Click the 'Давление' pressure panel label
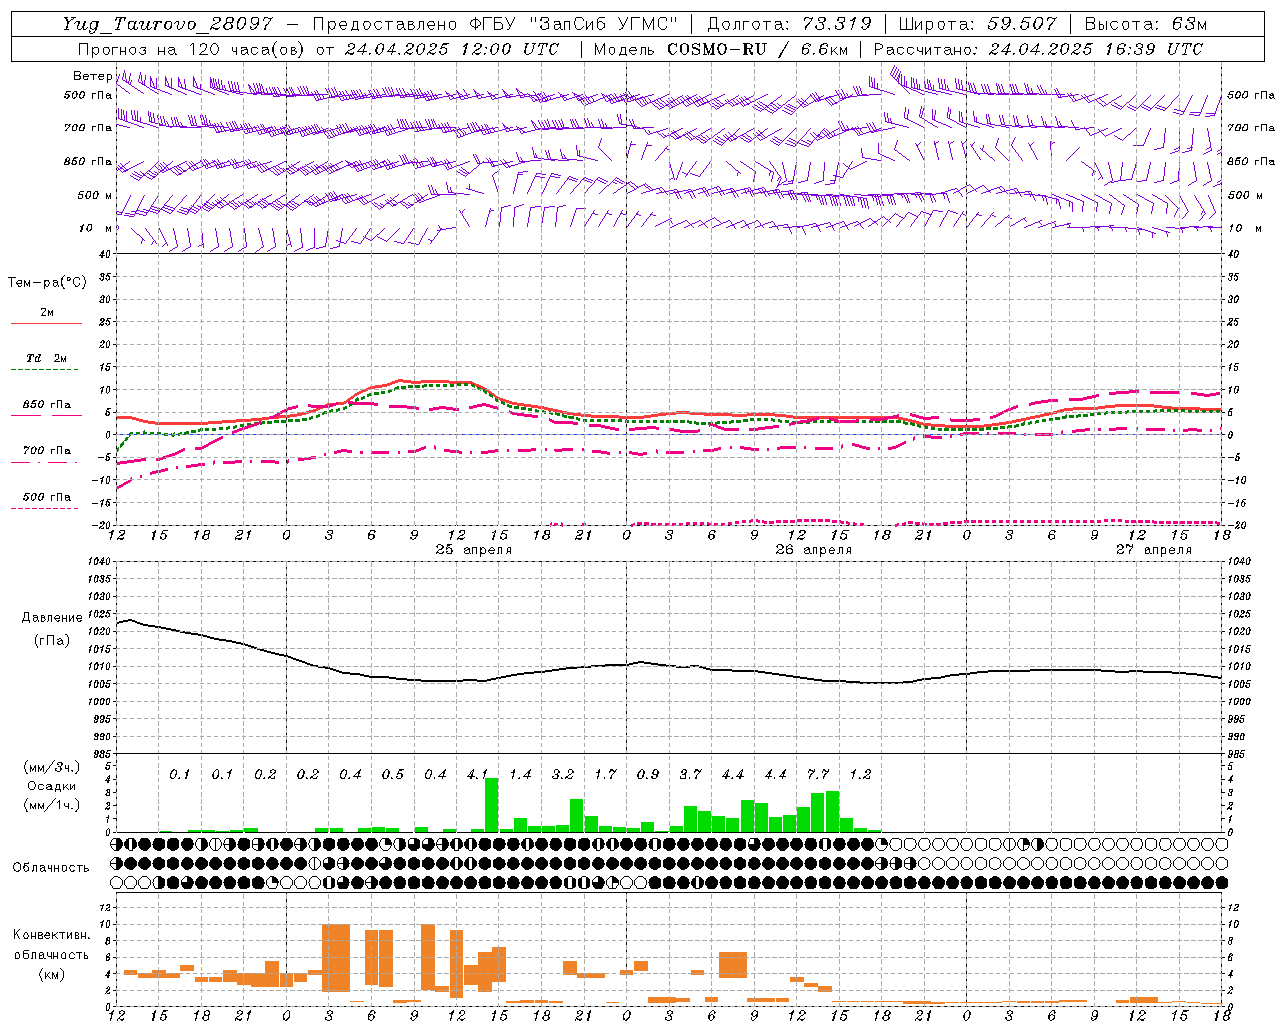1280x1024 pixels. [52, 618]
